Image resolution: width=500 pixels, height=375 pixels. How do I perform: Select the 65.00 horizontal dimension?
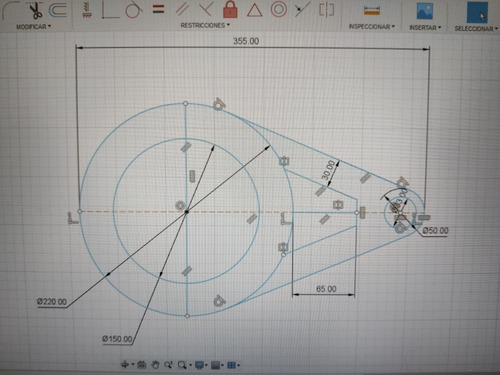pyautogui.click(x=326, y=289)
